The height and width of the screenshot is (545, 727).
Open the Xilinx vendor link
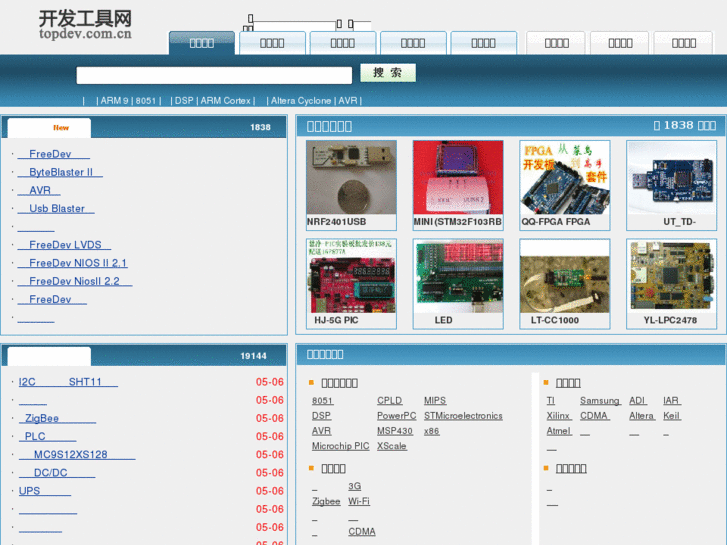click(559, 416)
